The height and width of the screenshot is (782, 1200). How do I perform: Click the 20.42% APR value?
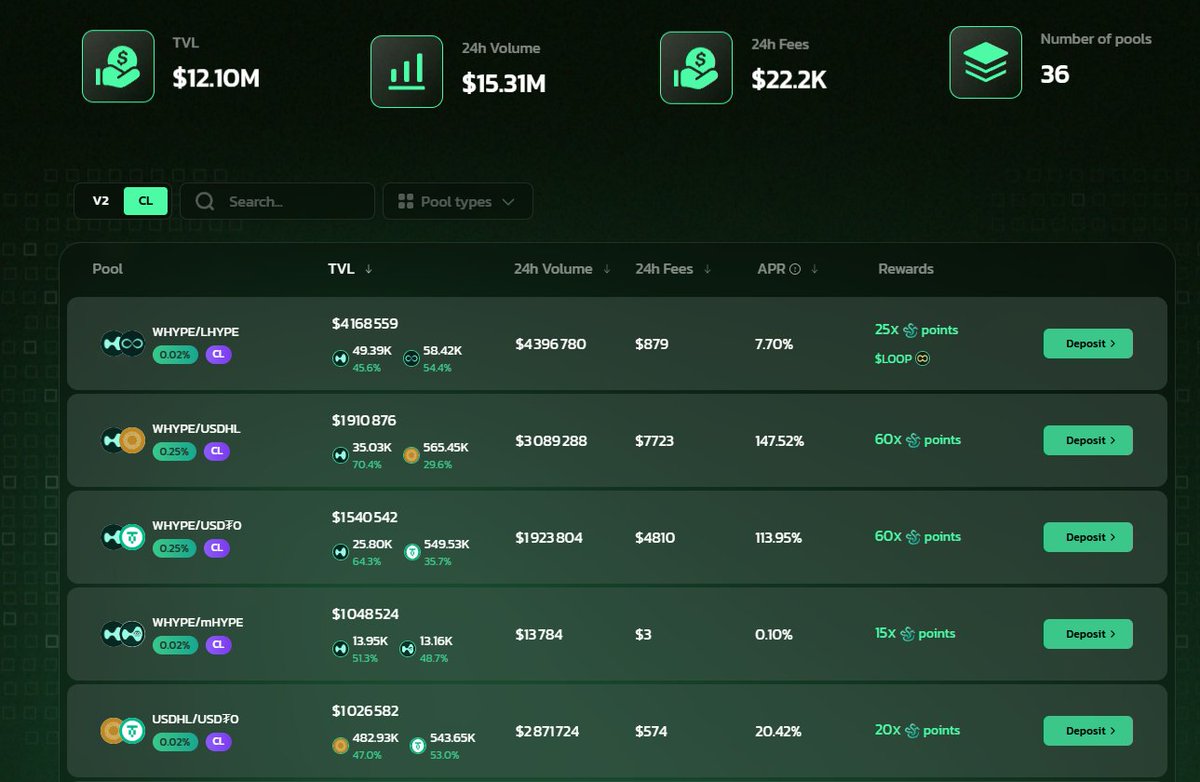tap(778, 731)
